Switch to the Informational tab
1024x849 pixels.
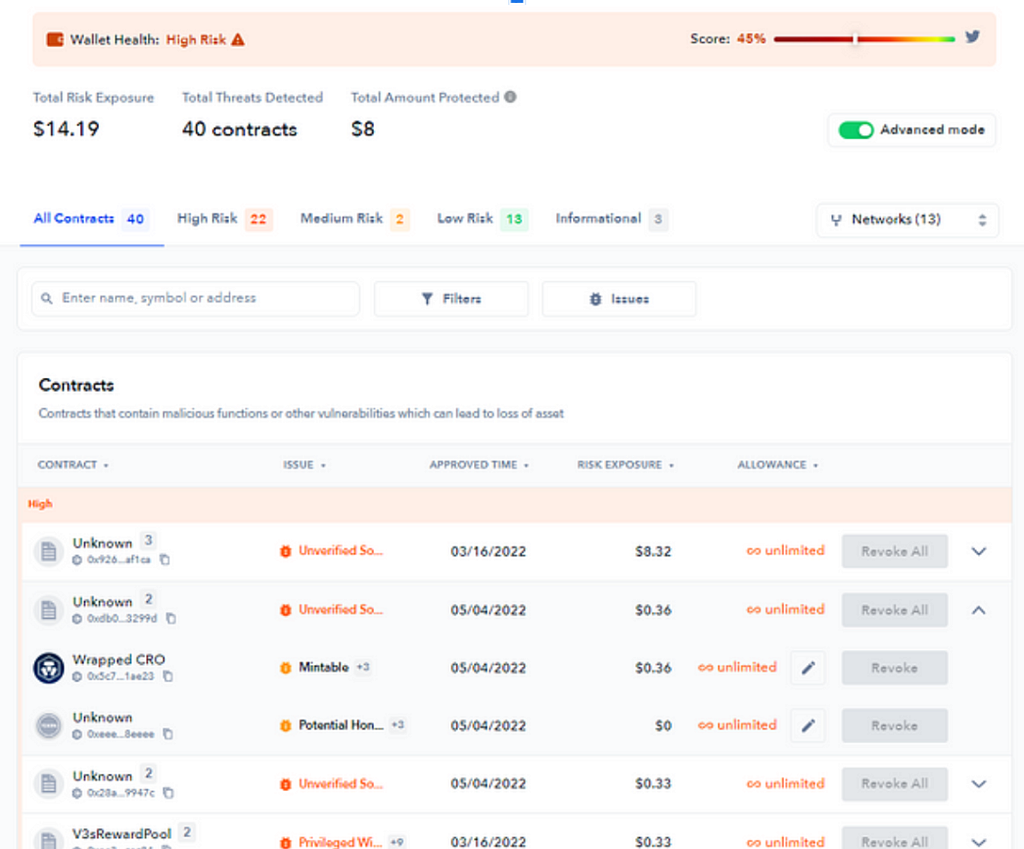pos(611,219)
